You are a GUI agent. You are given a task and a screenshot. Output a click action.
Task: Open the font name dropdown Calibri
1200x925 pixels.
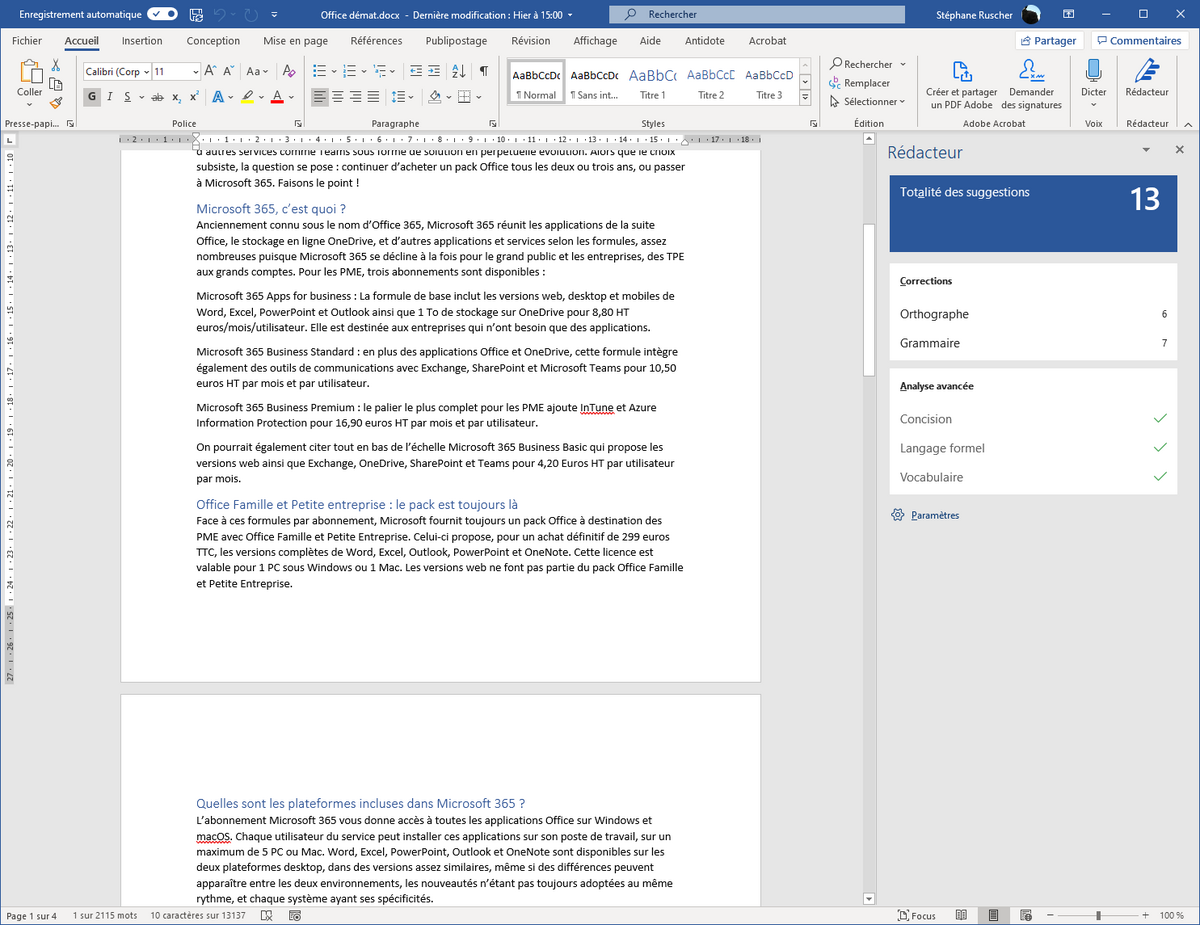[x=146, y=72]
